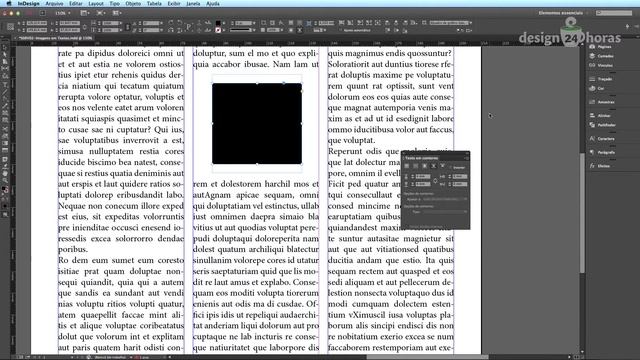This screenshot has width=640, height=360.
Task: Choose Wrap Around Object Shape in wrap panel
Action: point(424,166)
